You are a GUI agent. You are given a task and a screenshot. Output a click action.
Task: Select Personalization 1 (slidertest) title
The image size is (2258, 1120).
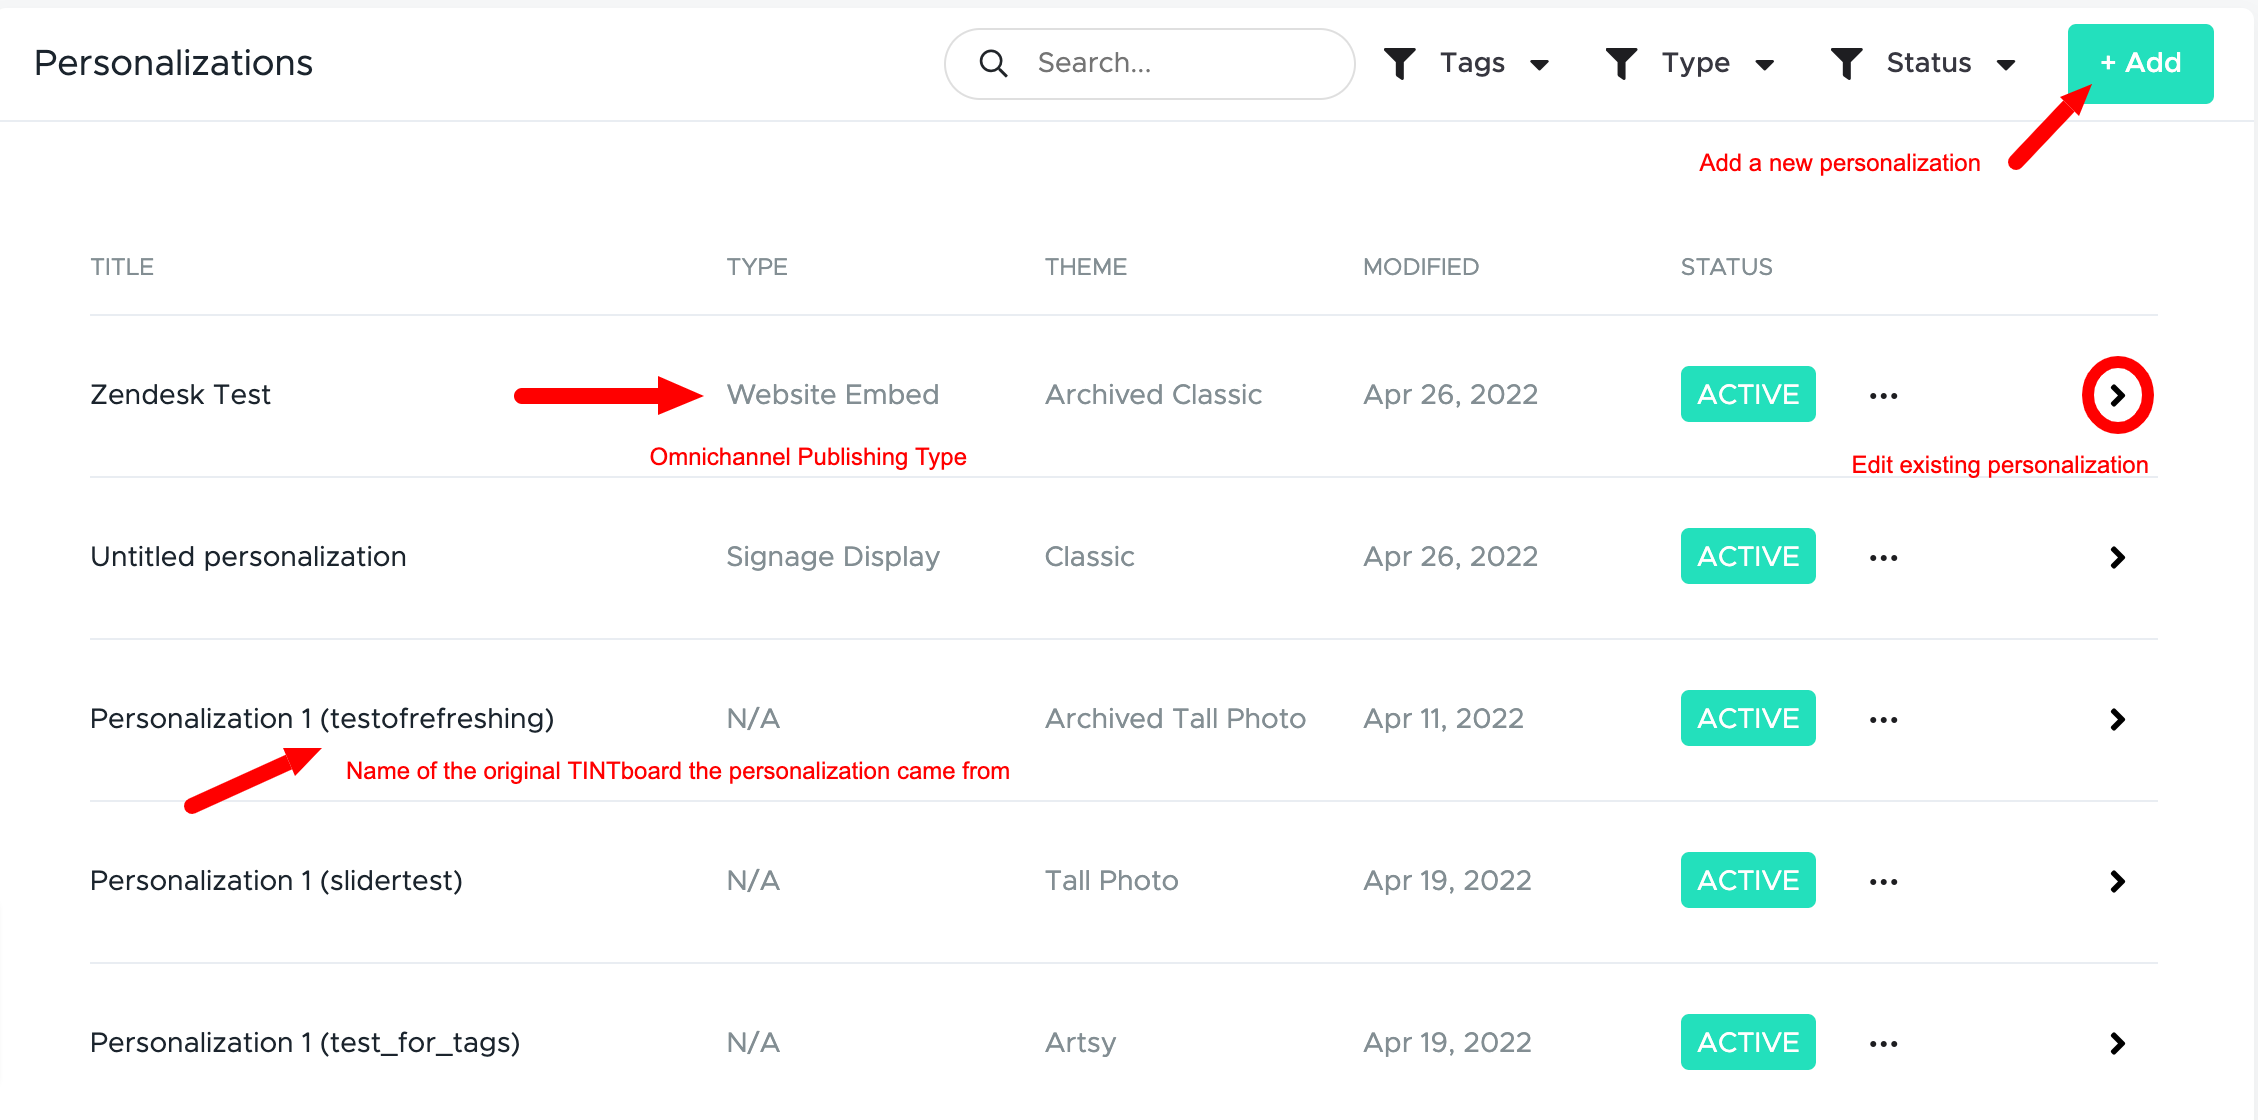276,880
